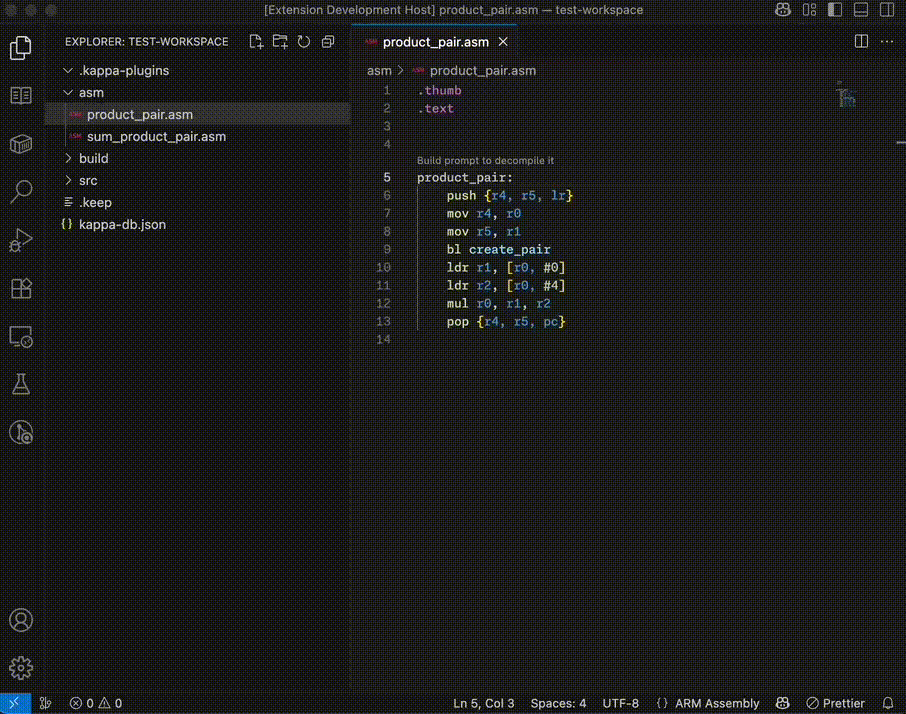906x714 pixels.
Task: Close the product_pair.asm editor tab
Action: click(x=503, y=42)
